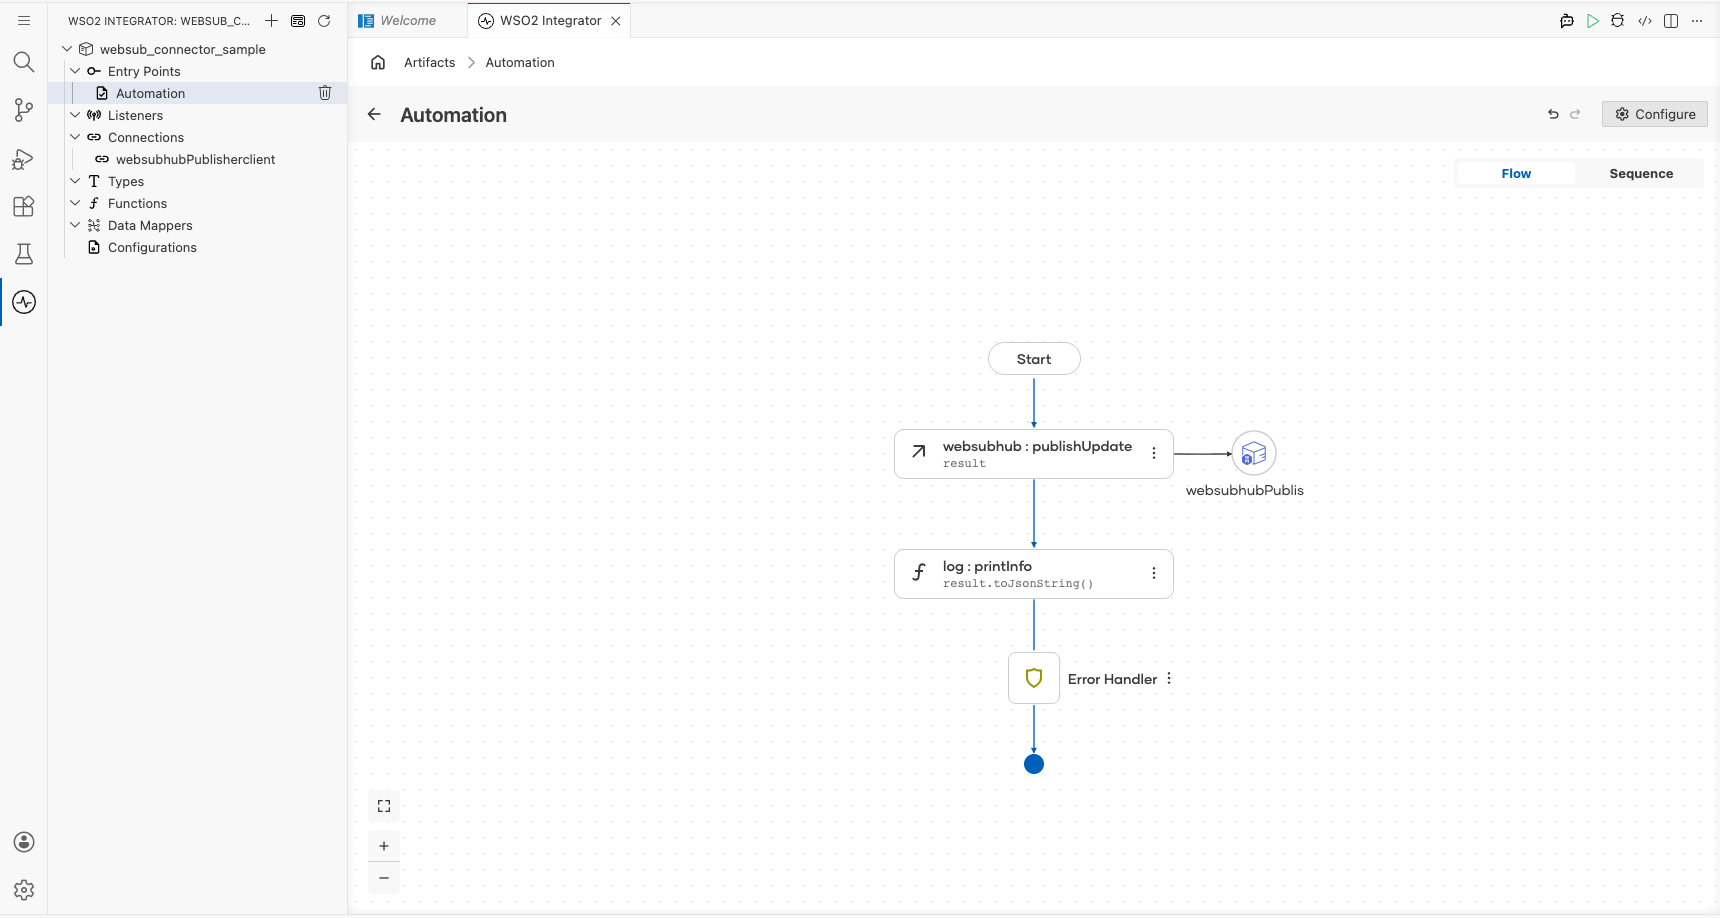The image size is (1720, 918).
Task: Open Source Control view
Action: point(24,110)
